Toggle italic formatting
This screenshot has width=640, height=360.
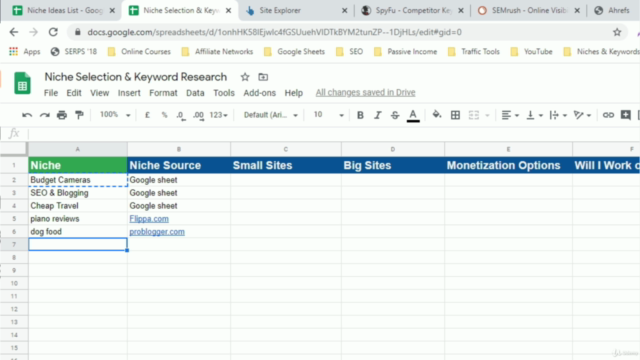pos(378,115)
